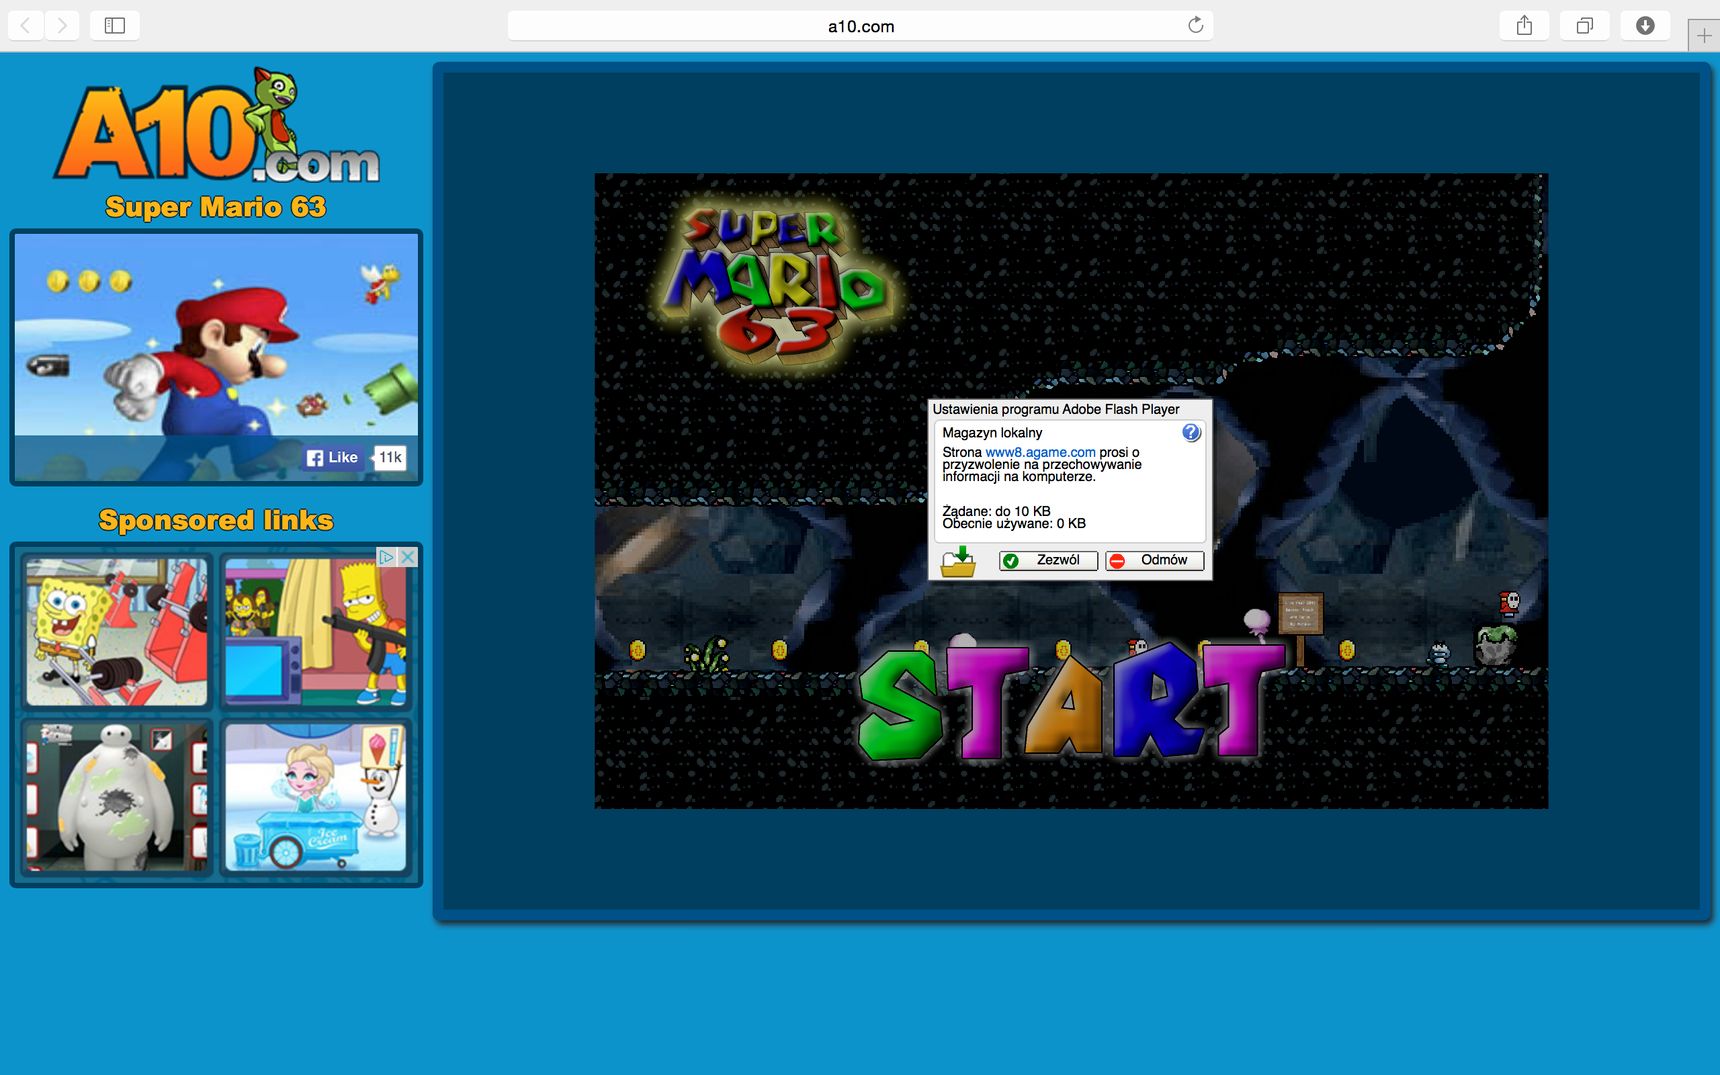Open the Downloads icon in toolbar
1720x1075 pixels.
[x=1645, y=25]
